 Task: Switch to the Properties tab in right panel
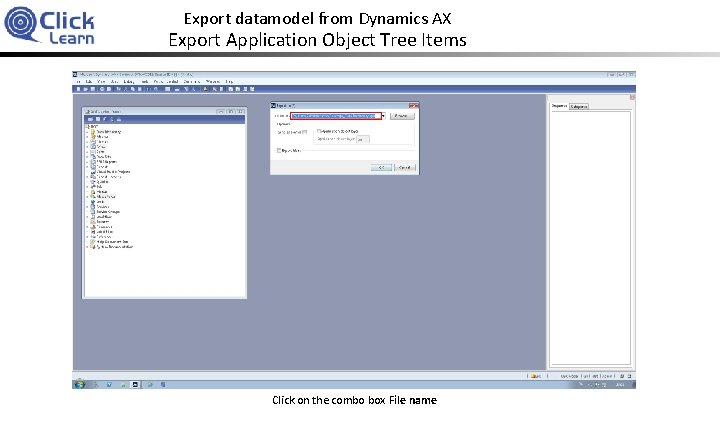559,106
